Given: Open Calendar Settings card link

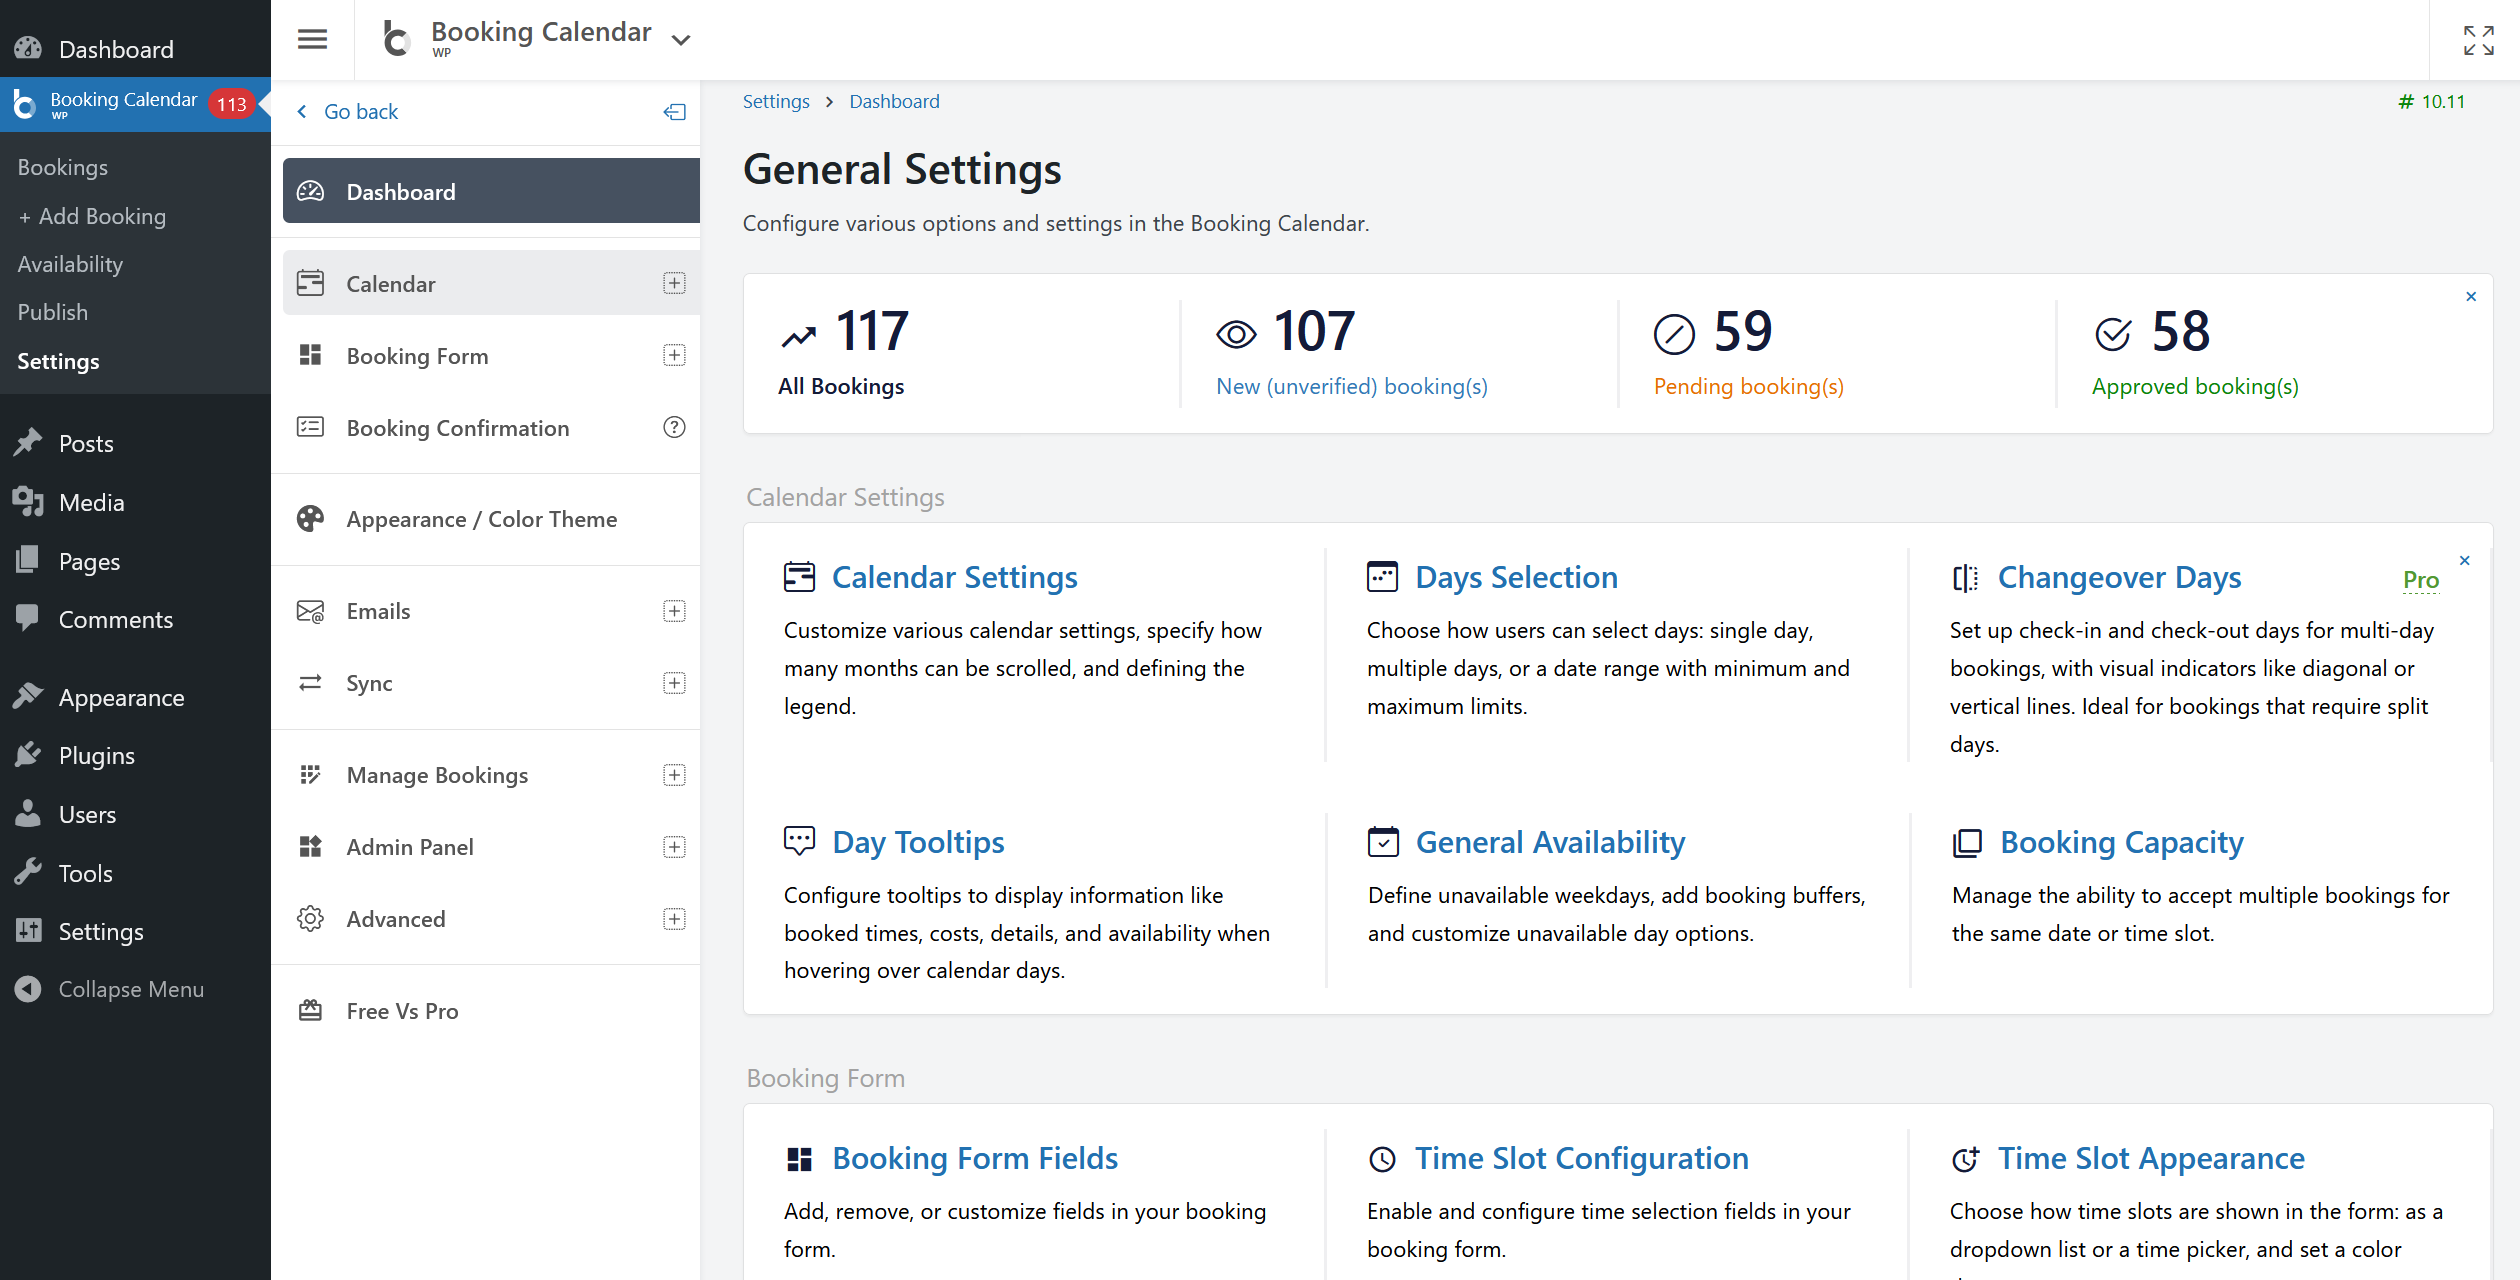Looking at the screenshot, I should [954, 577].
